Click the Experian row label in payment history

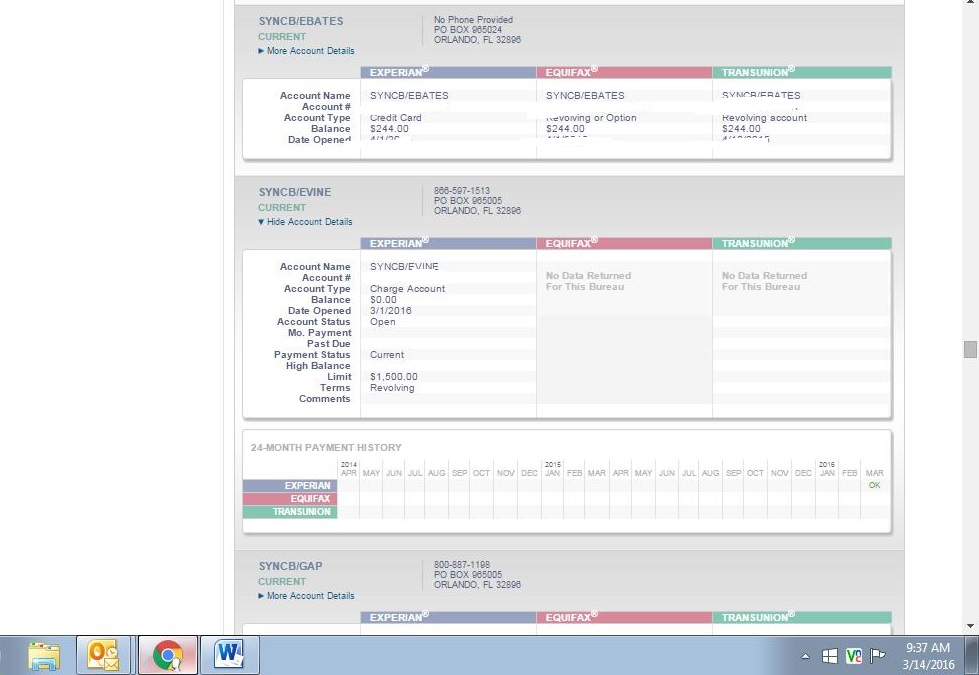(290, 486)
